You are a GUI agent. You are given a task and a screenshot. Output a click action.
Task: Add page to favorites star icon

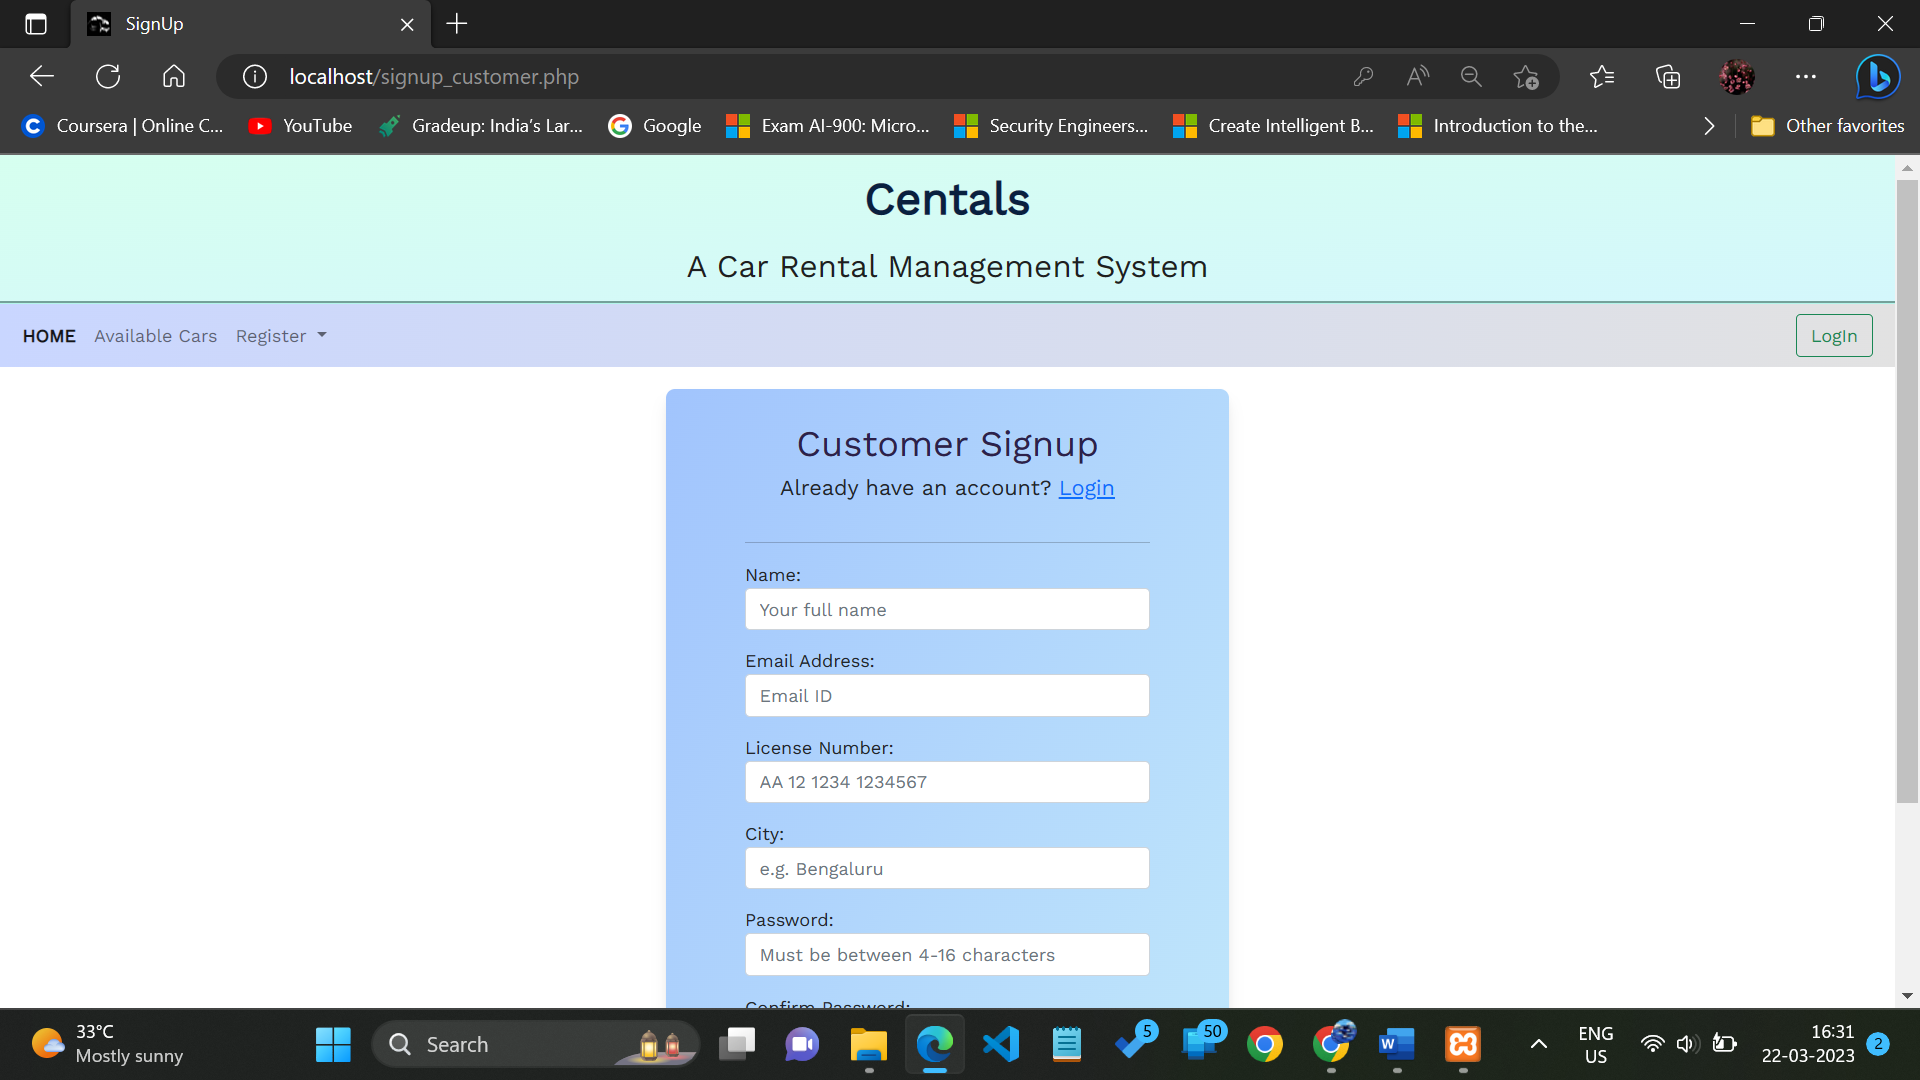(1525, 77)
